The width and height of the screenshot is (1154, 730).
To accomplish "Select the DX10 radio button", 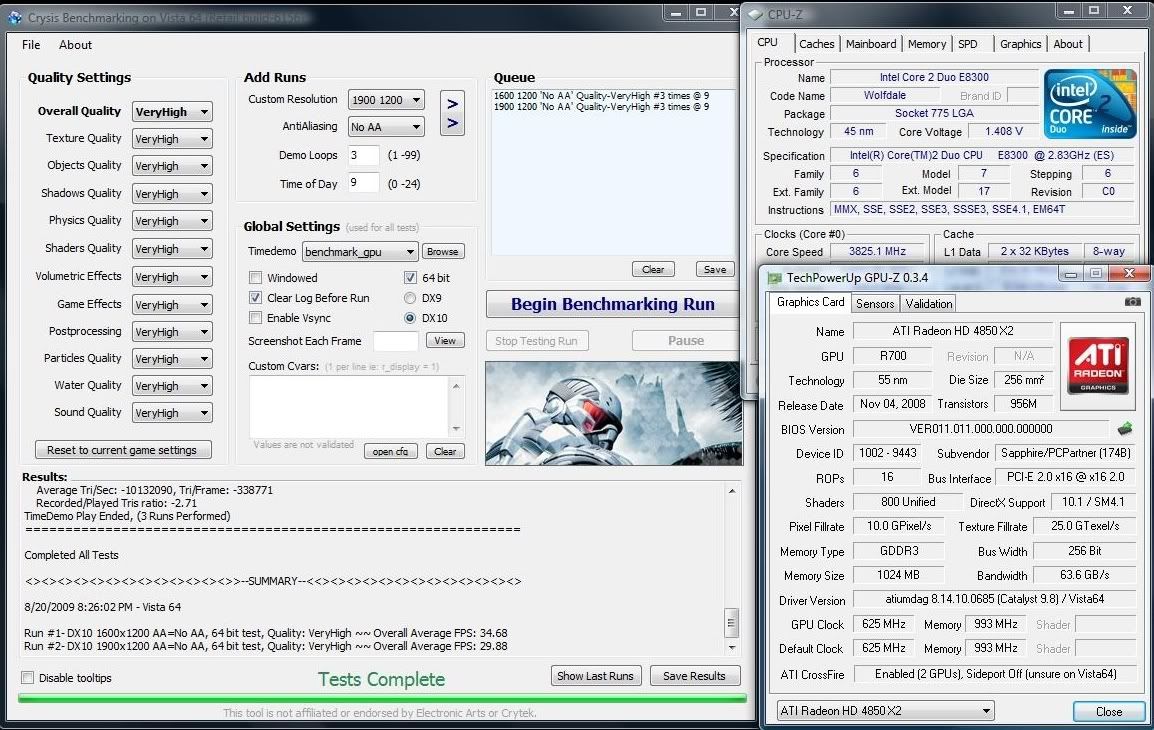I will (410, 318).
